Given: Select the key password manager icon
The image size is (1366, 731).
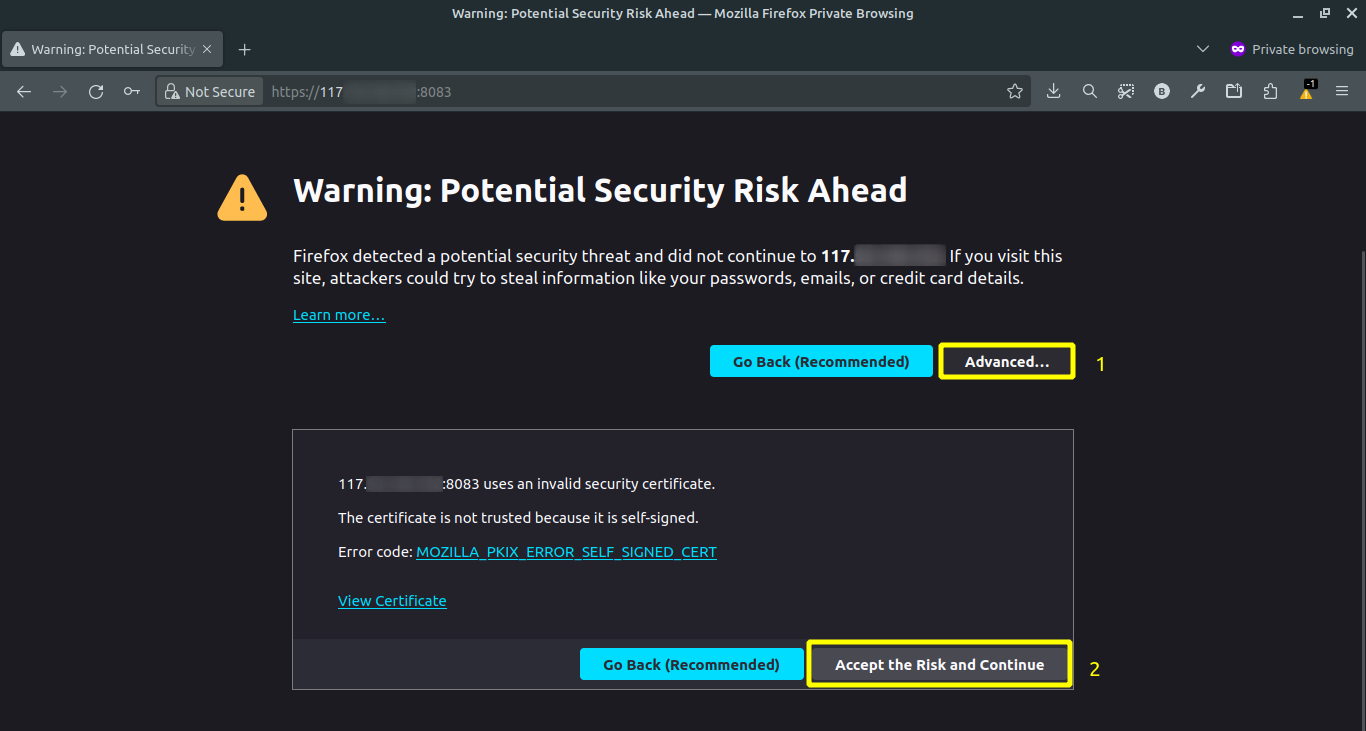Looking at the screenshot, I should 131,91.
